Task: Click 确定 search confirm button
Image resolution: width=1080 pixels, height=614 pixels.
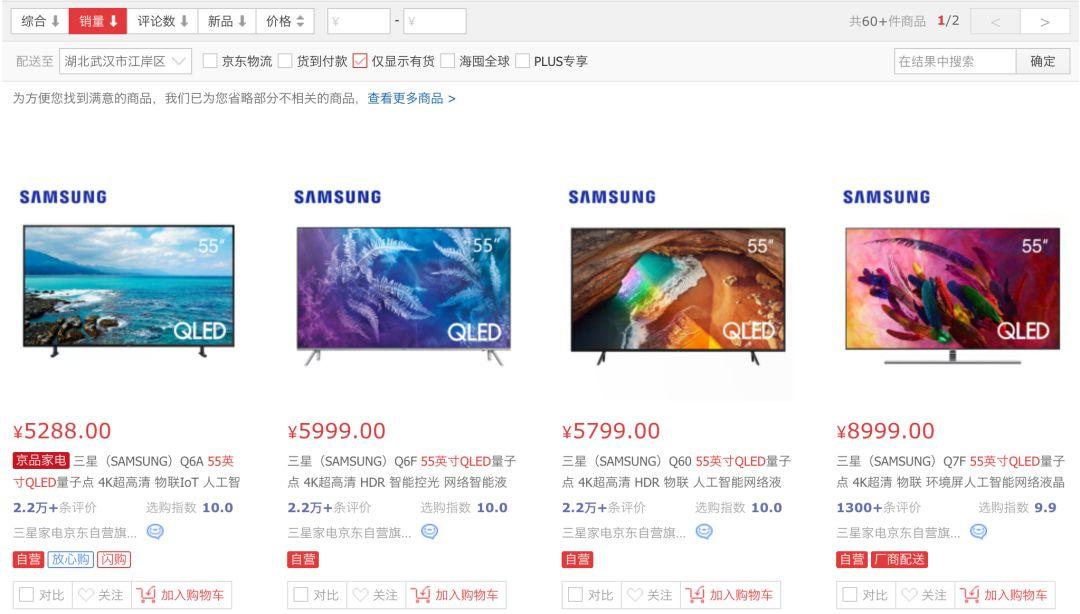Action: click(x=1042, y=61)
